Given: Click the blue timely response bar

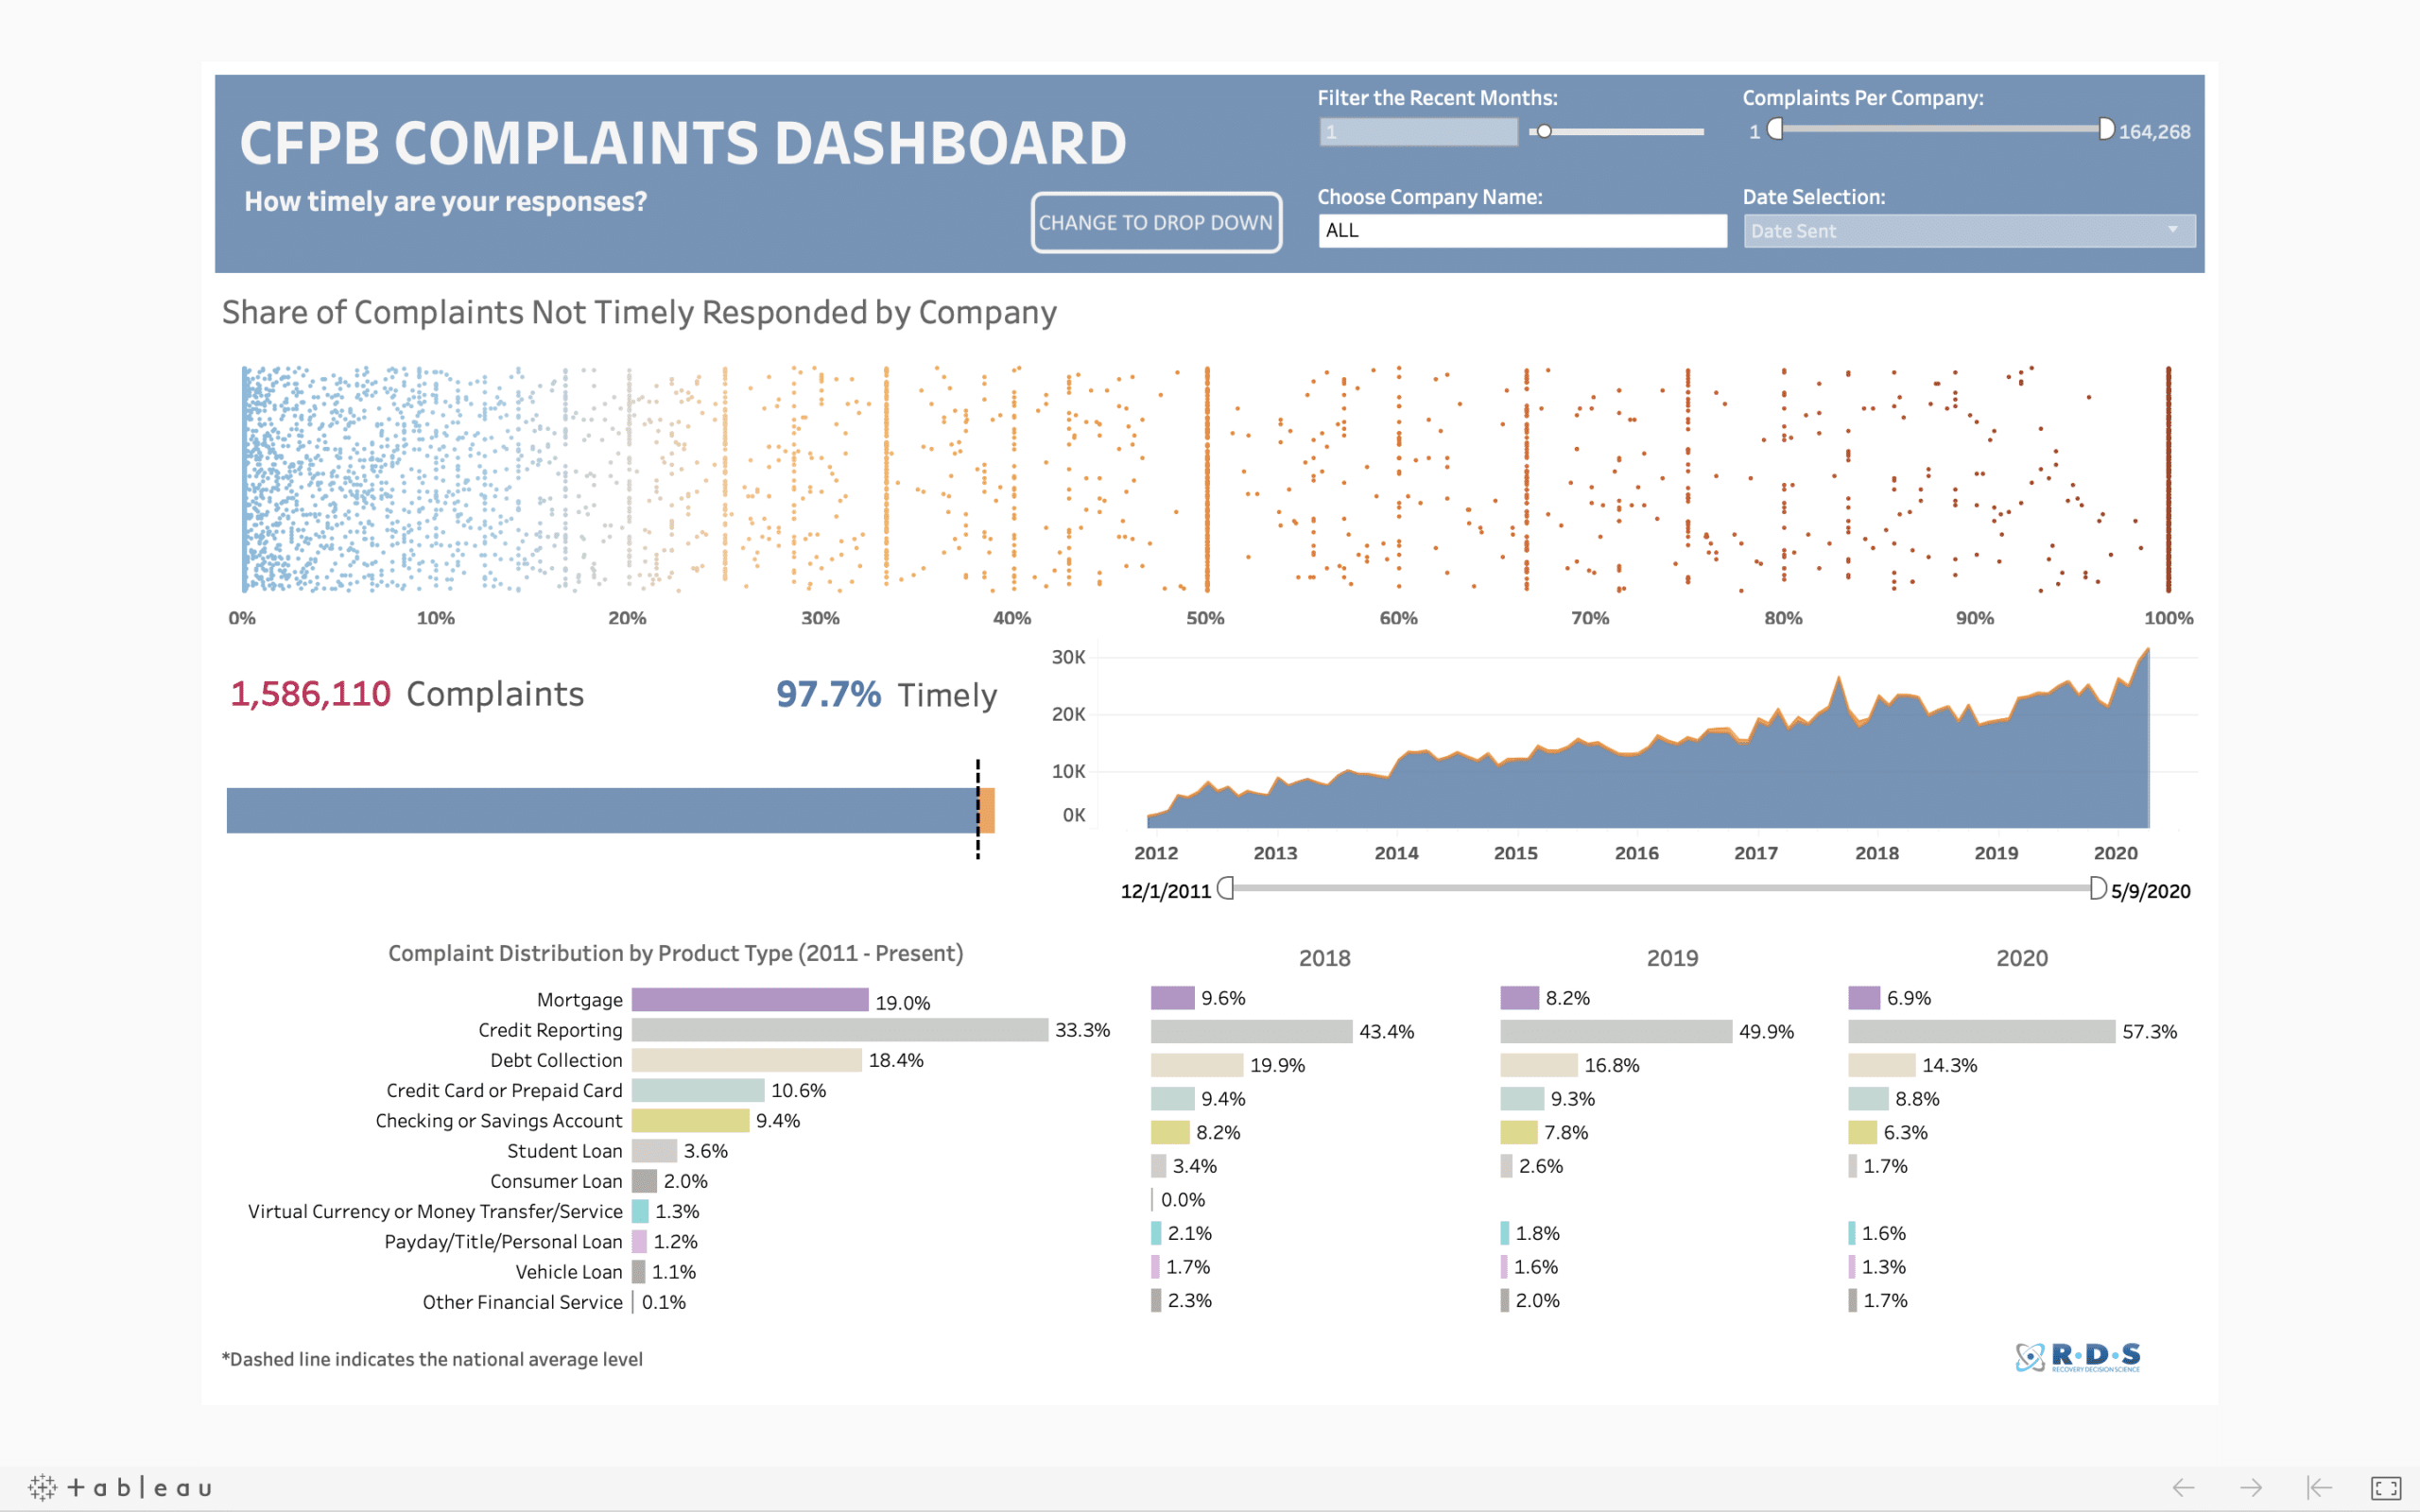Looking at the screenshot, I should pos(602,810).
